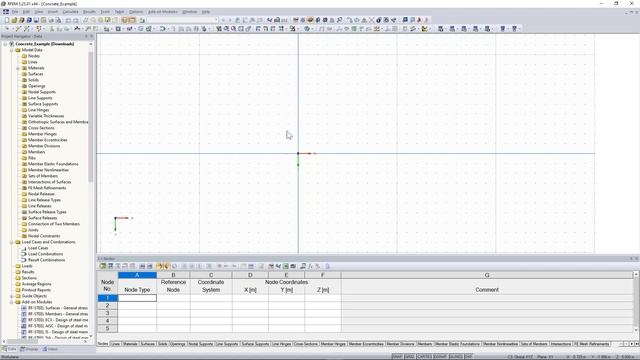The height and width of the screenshot is (360, 640).
Task: Toggle SNAP in the status bar
Action: [397, 357]
